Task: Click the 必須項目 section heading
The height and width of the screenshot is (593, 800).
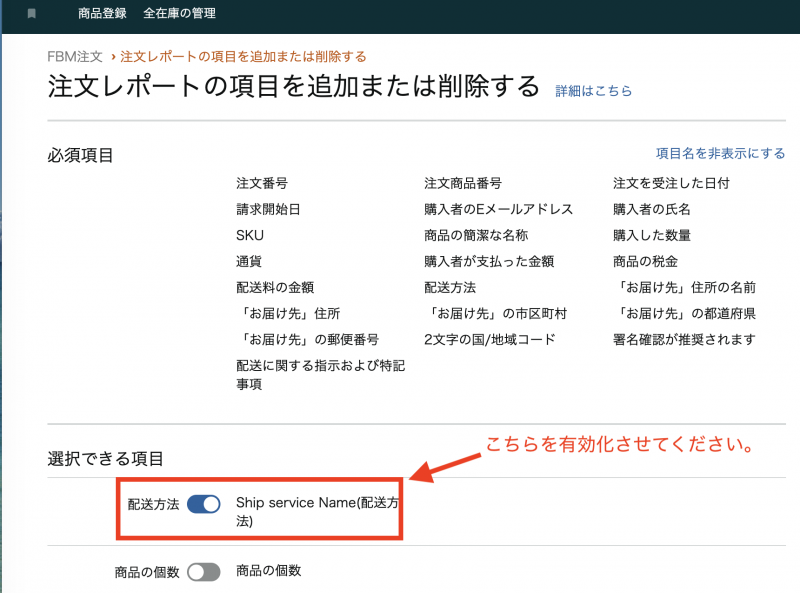Action: pyautogui.click(x=80, y=156)
